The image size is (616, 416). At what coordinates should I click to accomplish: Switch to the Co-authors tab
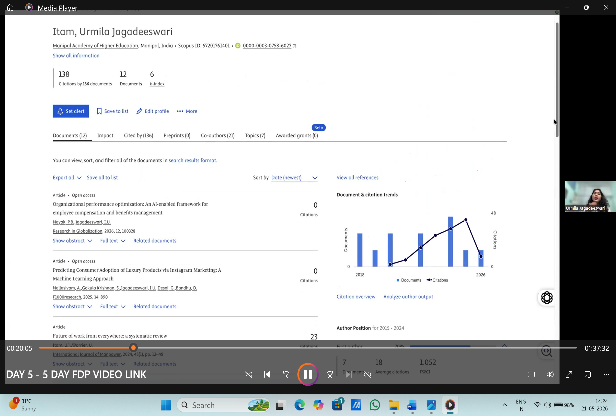click(x=217, y=135)
